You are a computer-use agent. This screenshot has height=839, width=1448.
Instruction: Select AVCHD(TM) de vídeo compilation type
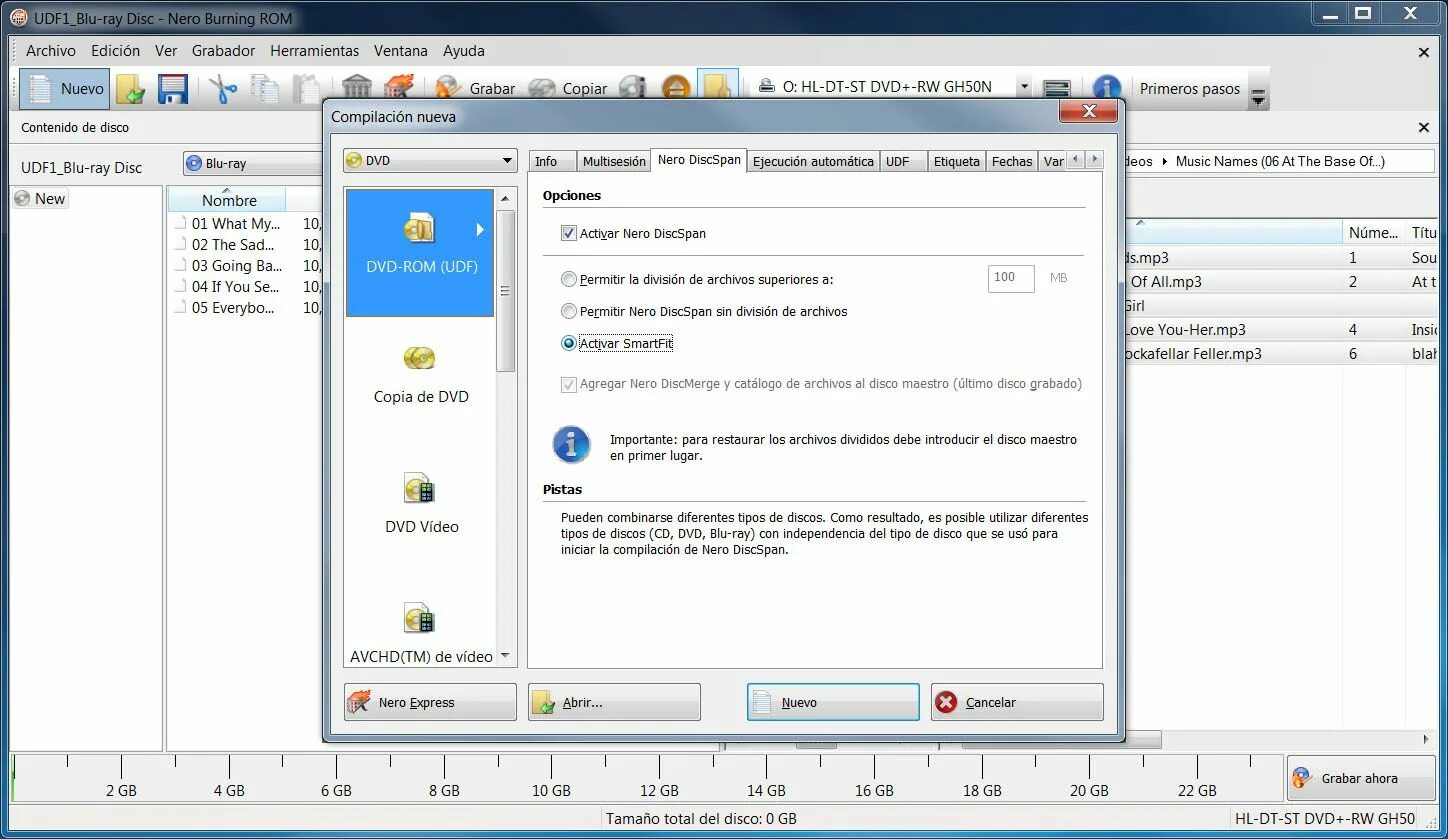click(x=420, y=632)
